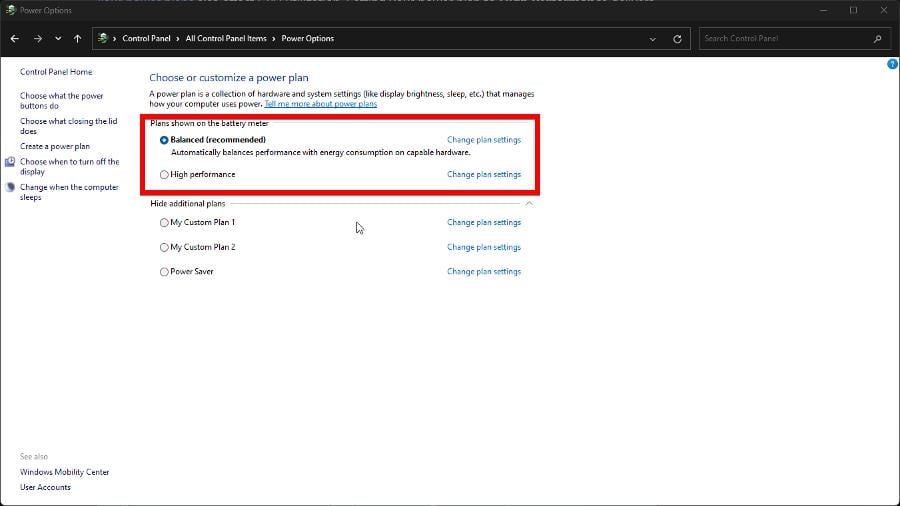The image size is (900, 506).
Task: Open Change when the computer sleeps
Action: pyautogui.click(x=69, y=192)
